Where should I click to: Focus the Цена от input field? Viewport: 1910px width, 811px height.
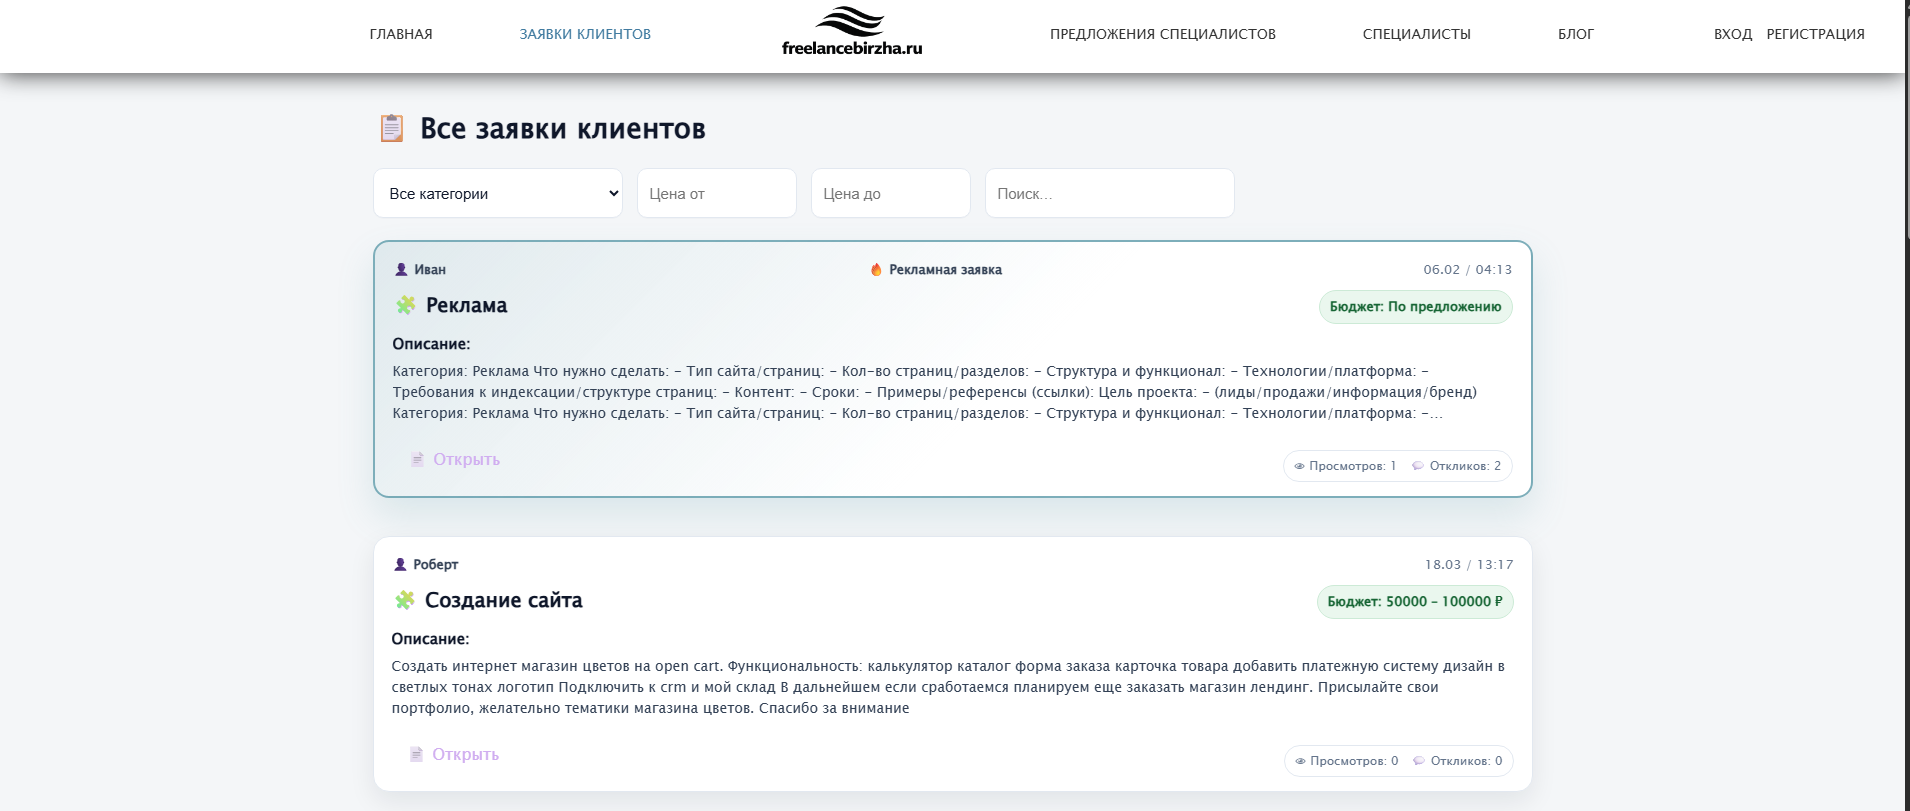(x=716, y=193)
